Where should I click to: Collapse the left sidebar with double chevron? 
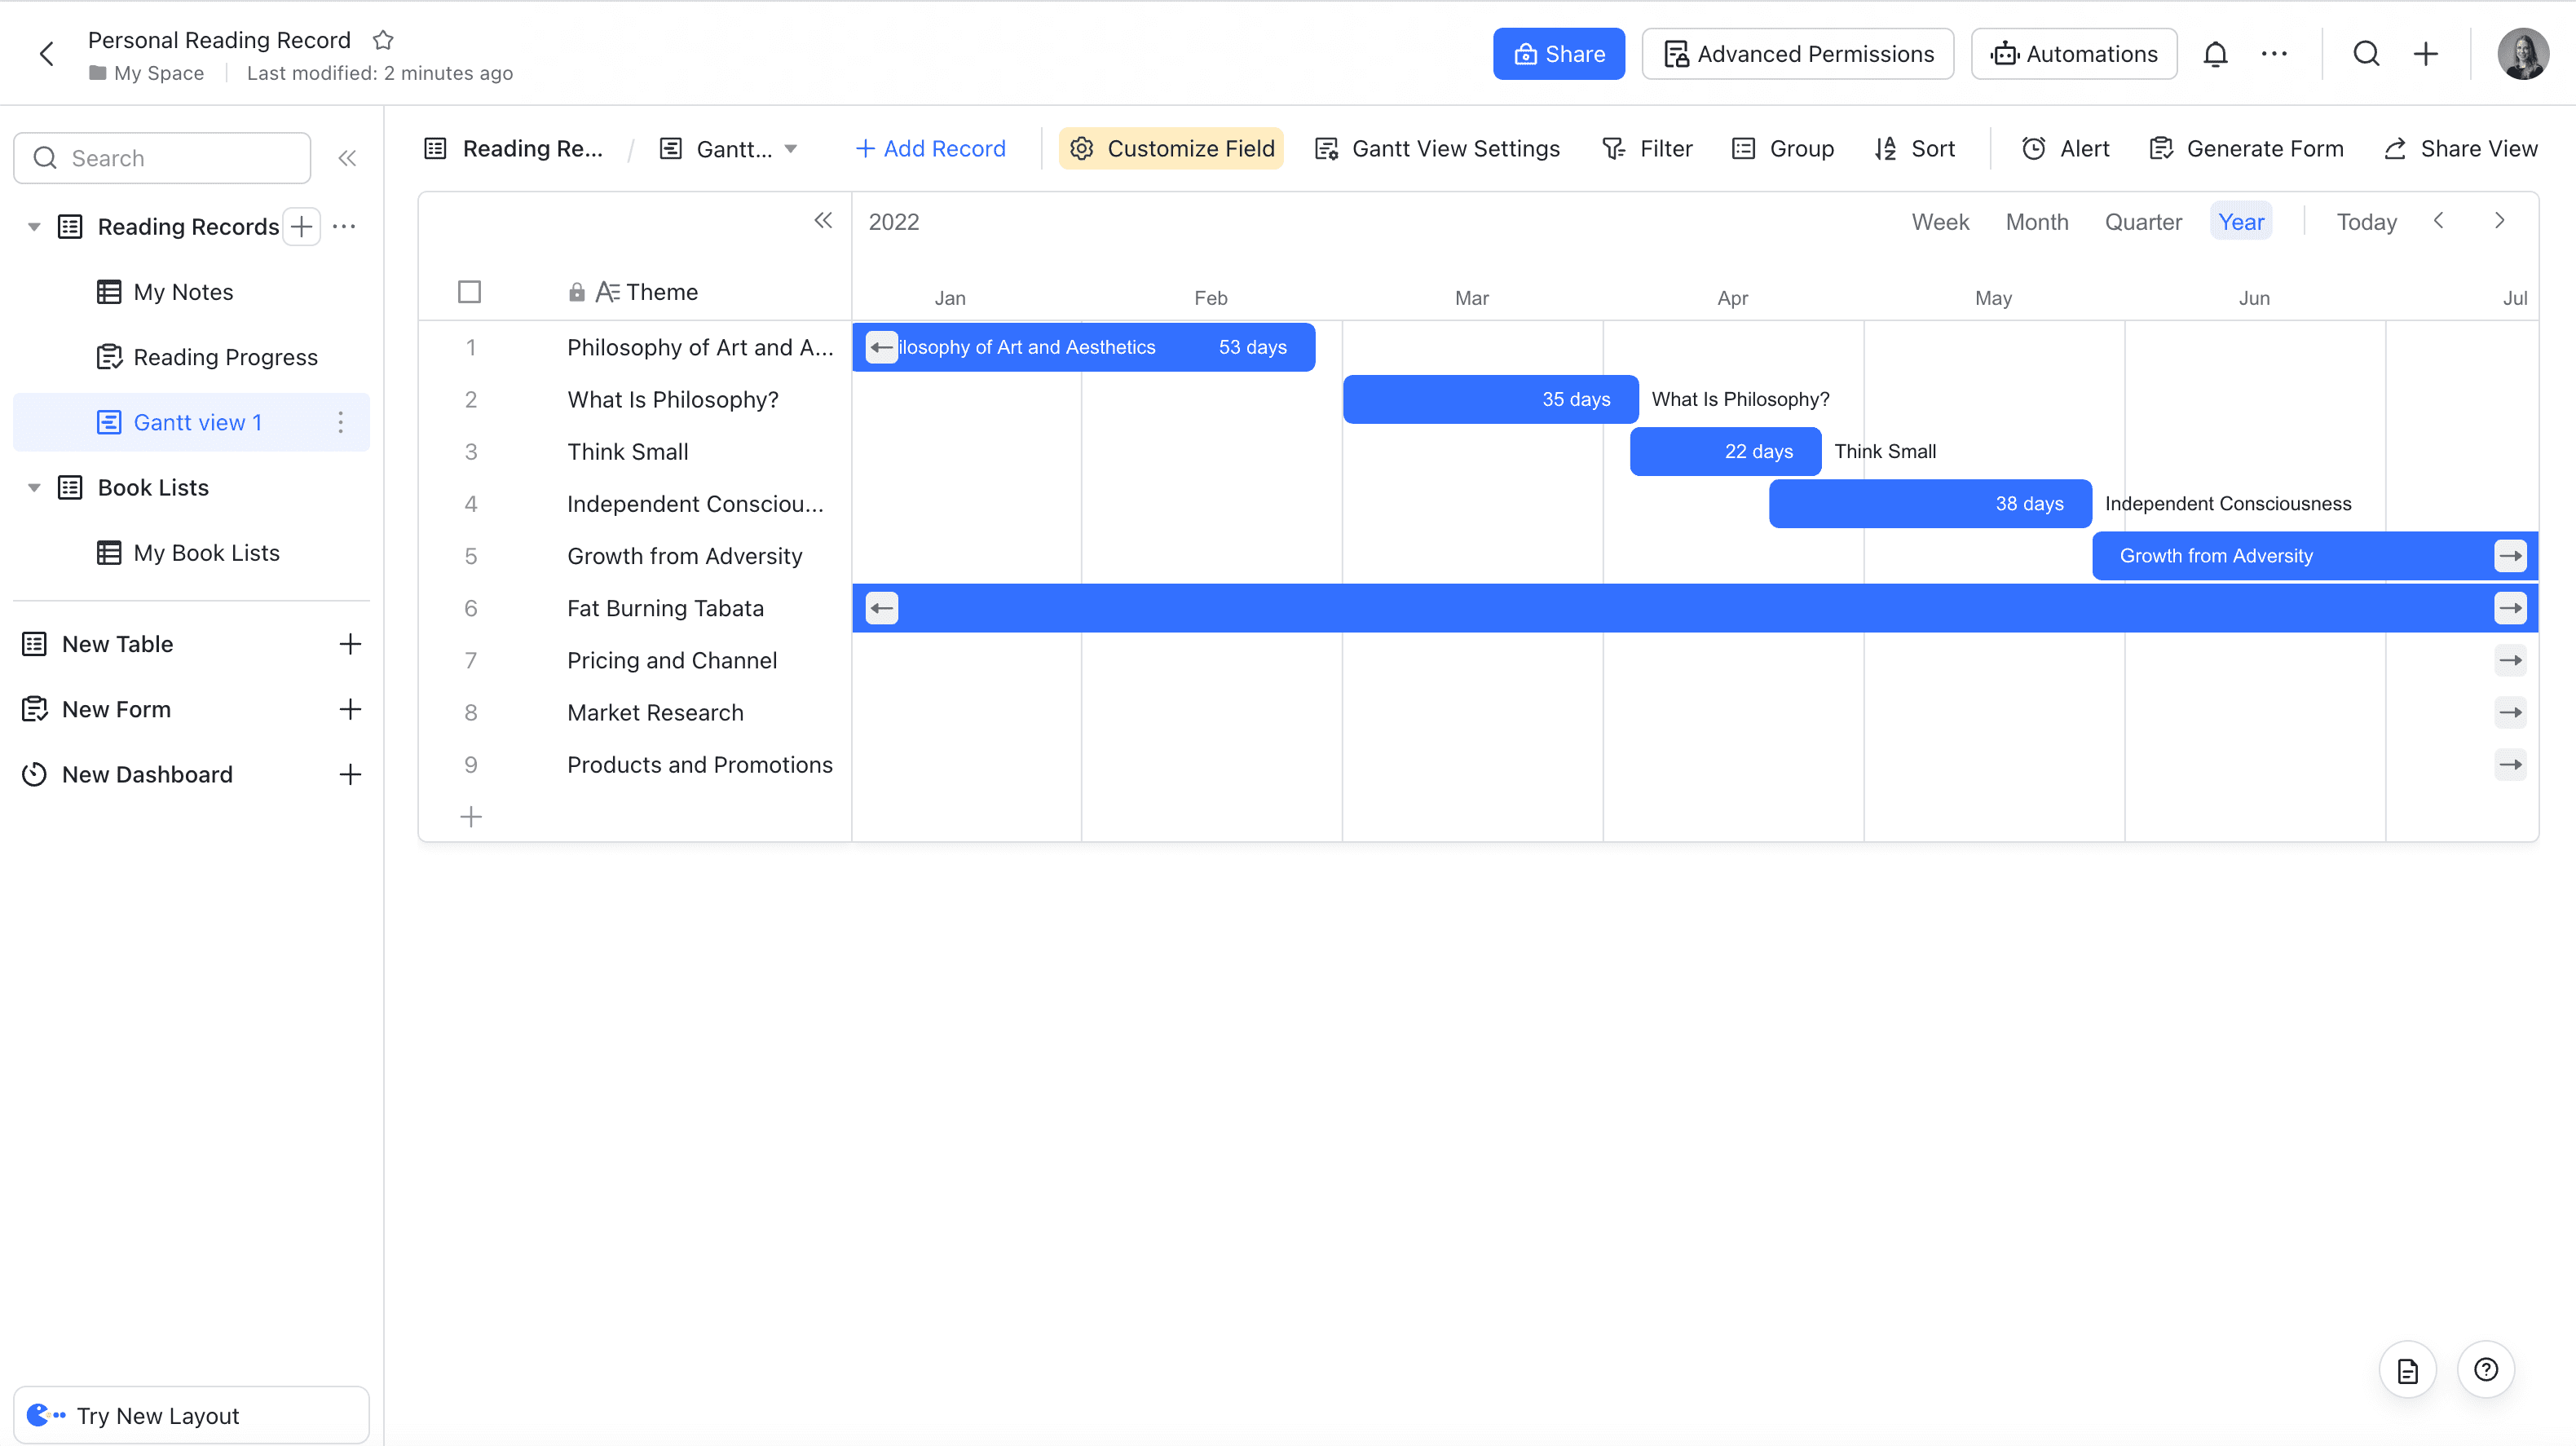pos(347,158)
